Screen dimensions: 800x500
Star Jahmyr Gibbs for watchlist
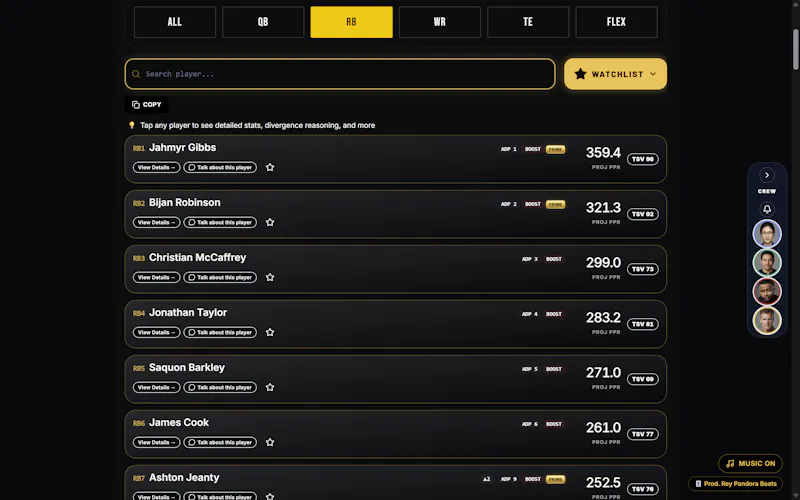pos(270,167)
